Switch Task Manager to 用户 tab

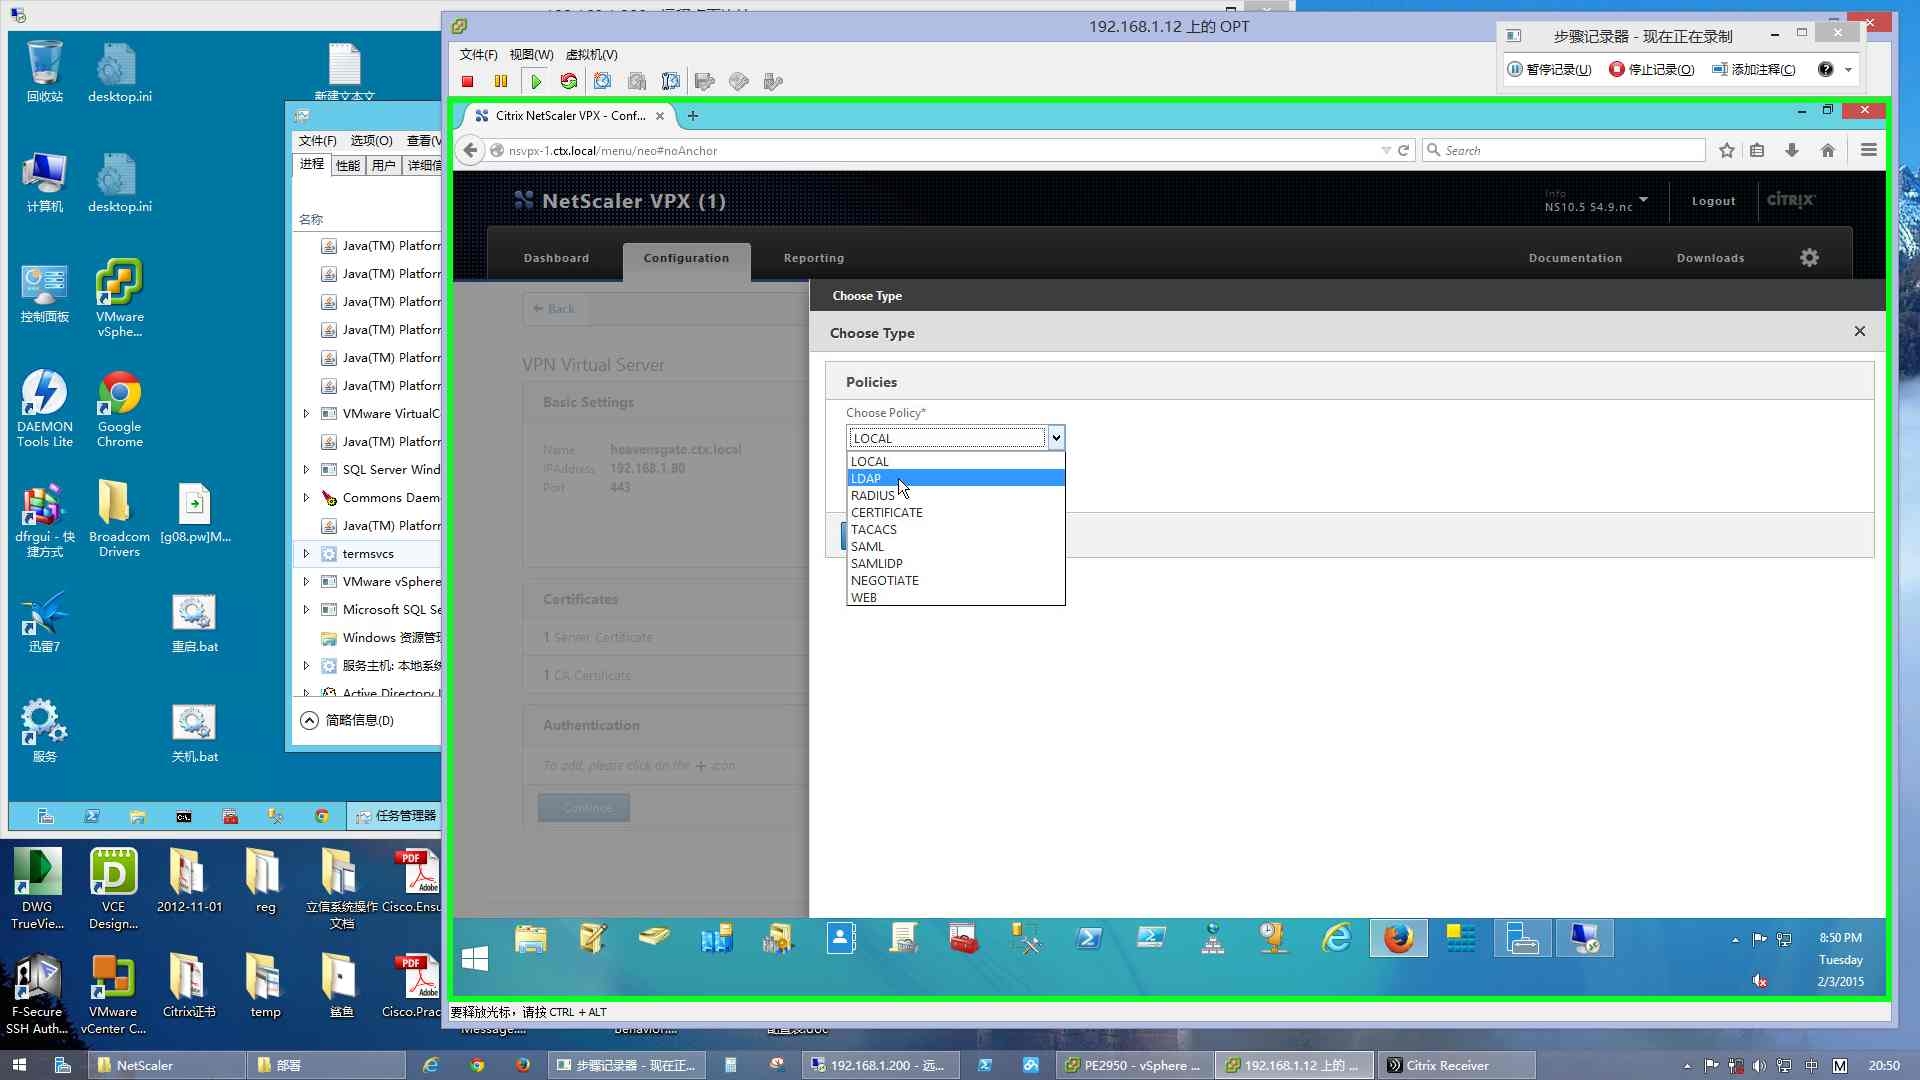[383, 165]
